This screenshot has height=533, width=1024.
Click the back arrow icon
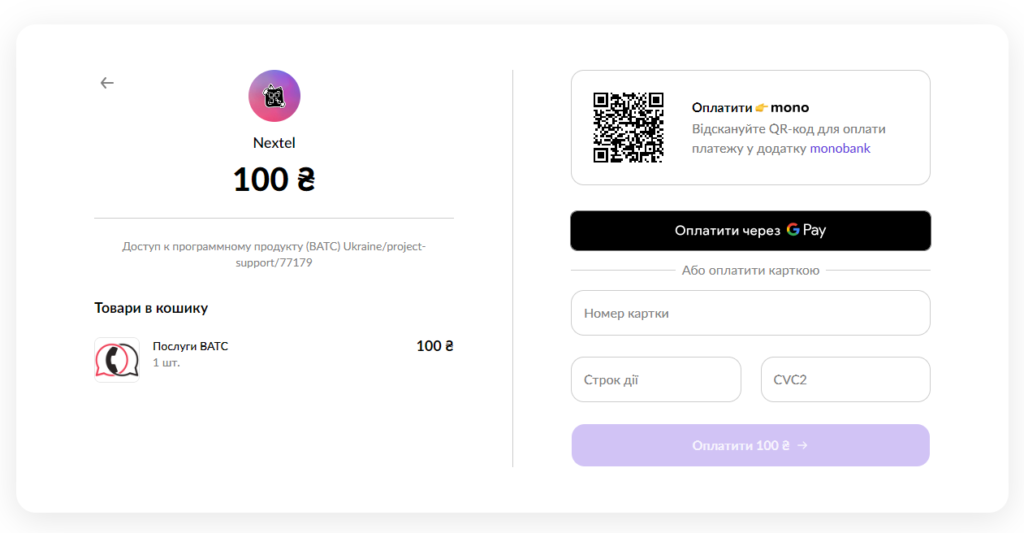pyautogui.click(x=107, y=83)
